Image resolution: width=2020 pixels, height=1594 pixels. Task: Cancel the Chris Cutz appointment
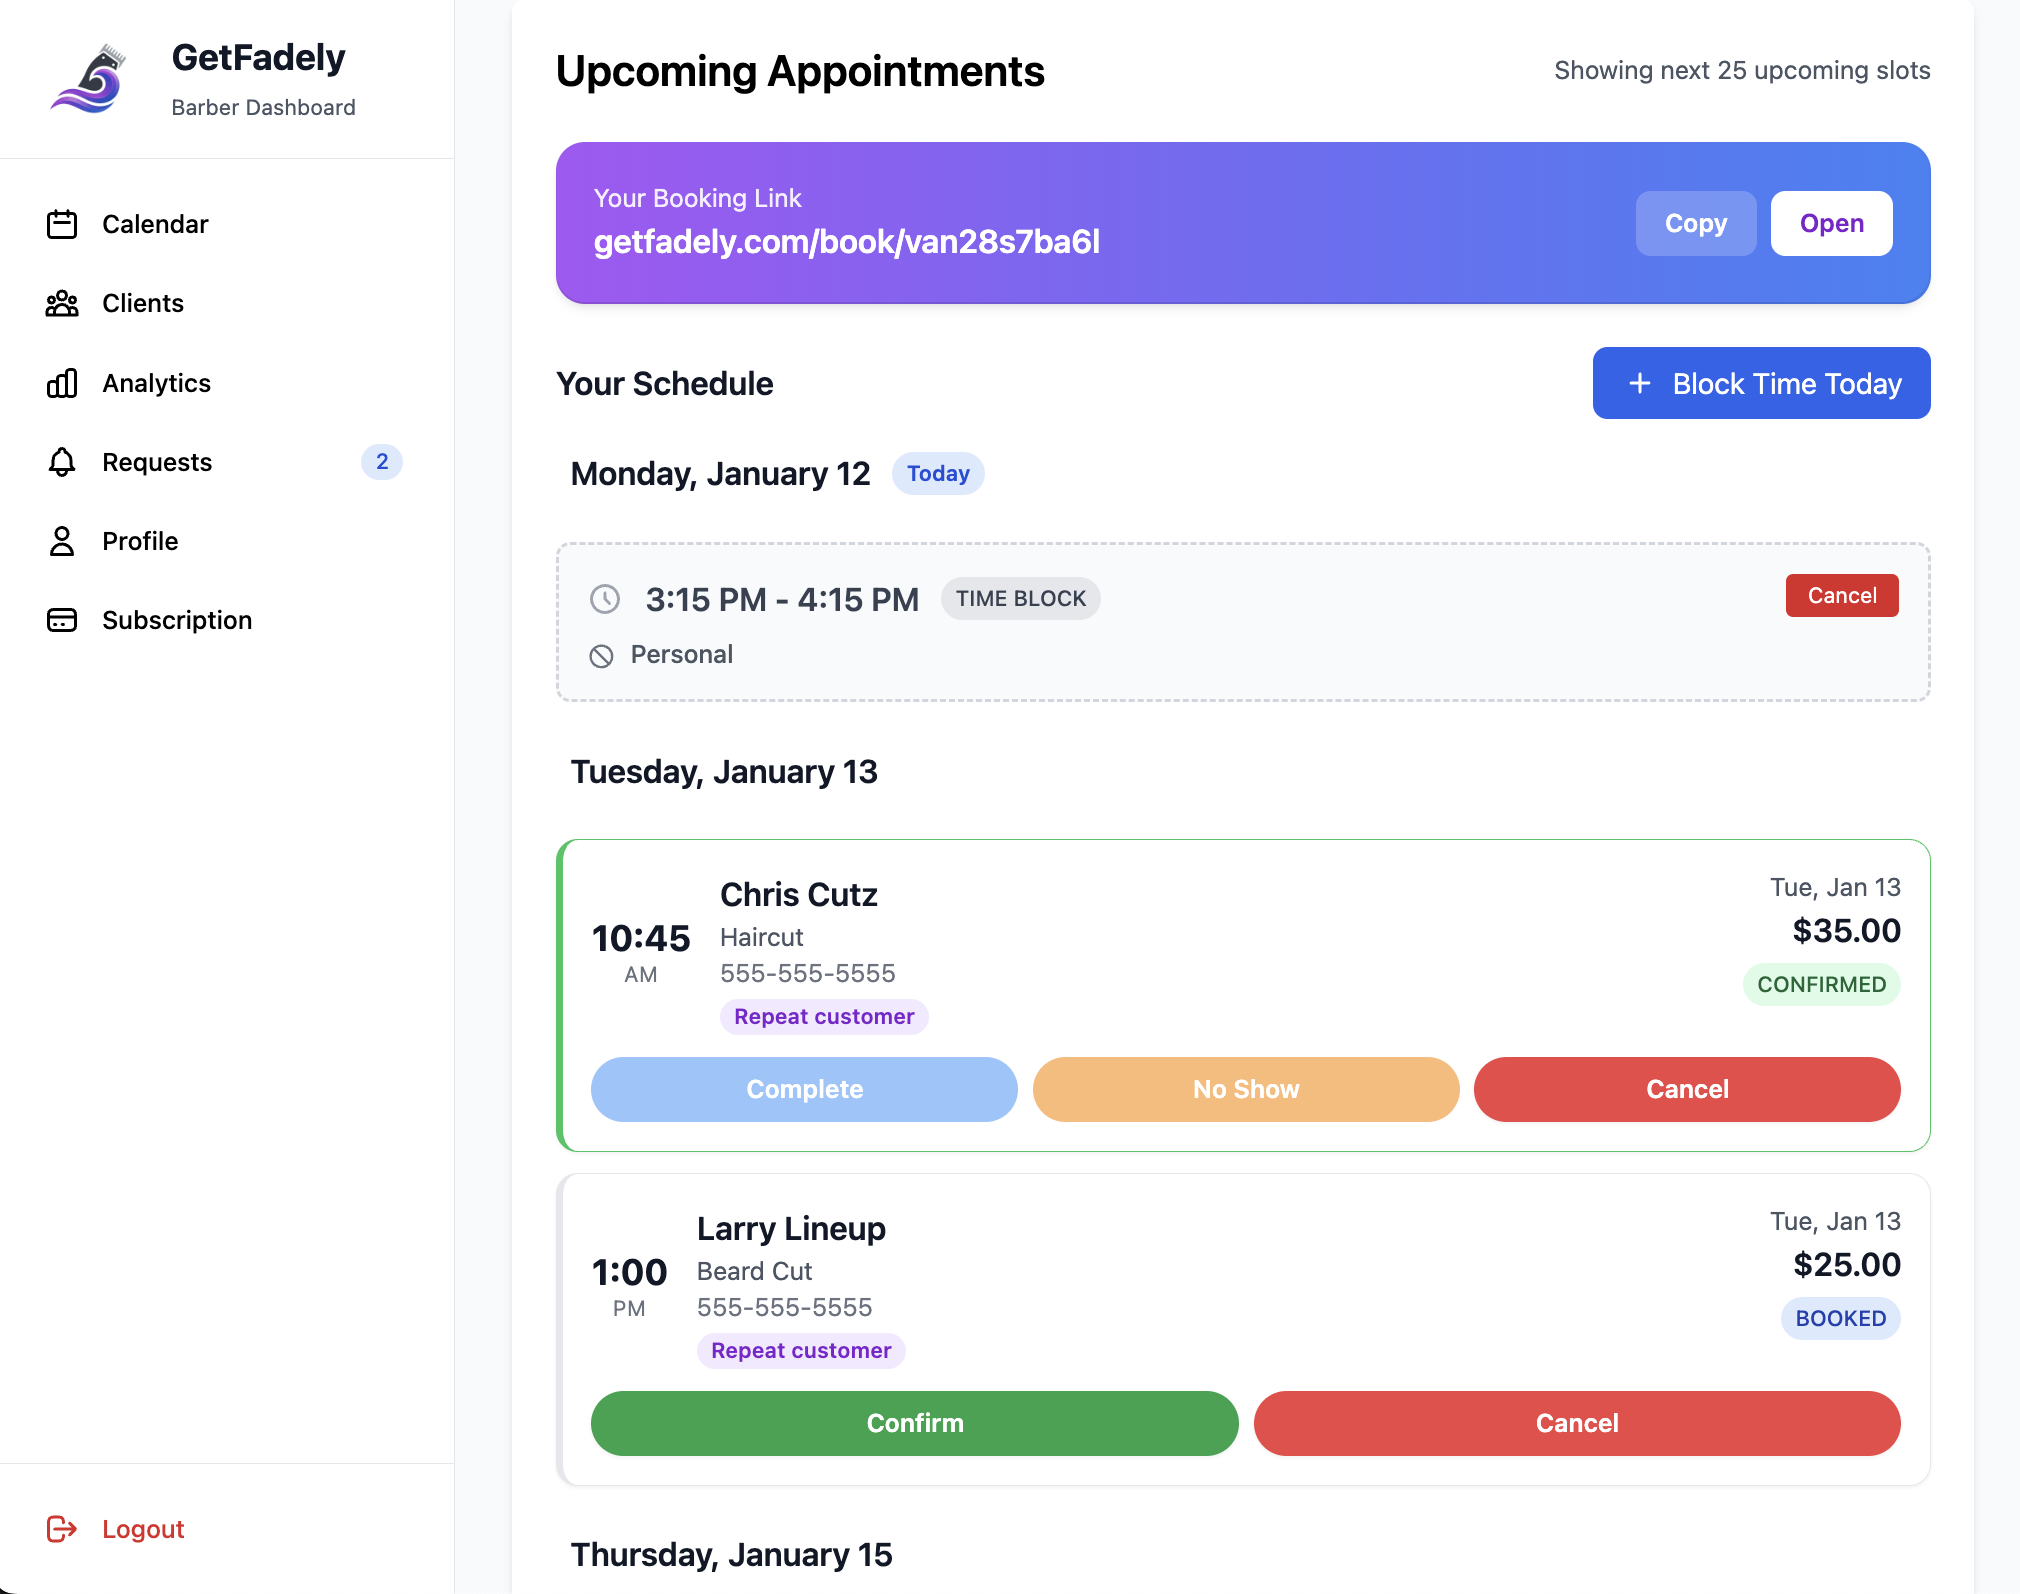(x=1686, y=1089)
